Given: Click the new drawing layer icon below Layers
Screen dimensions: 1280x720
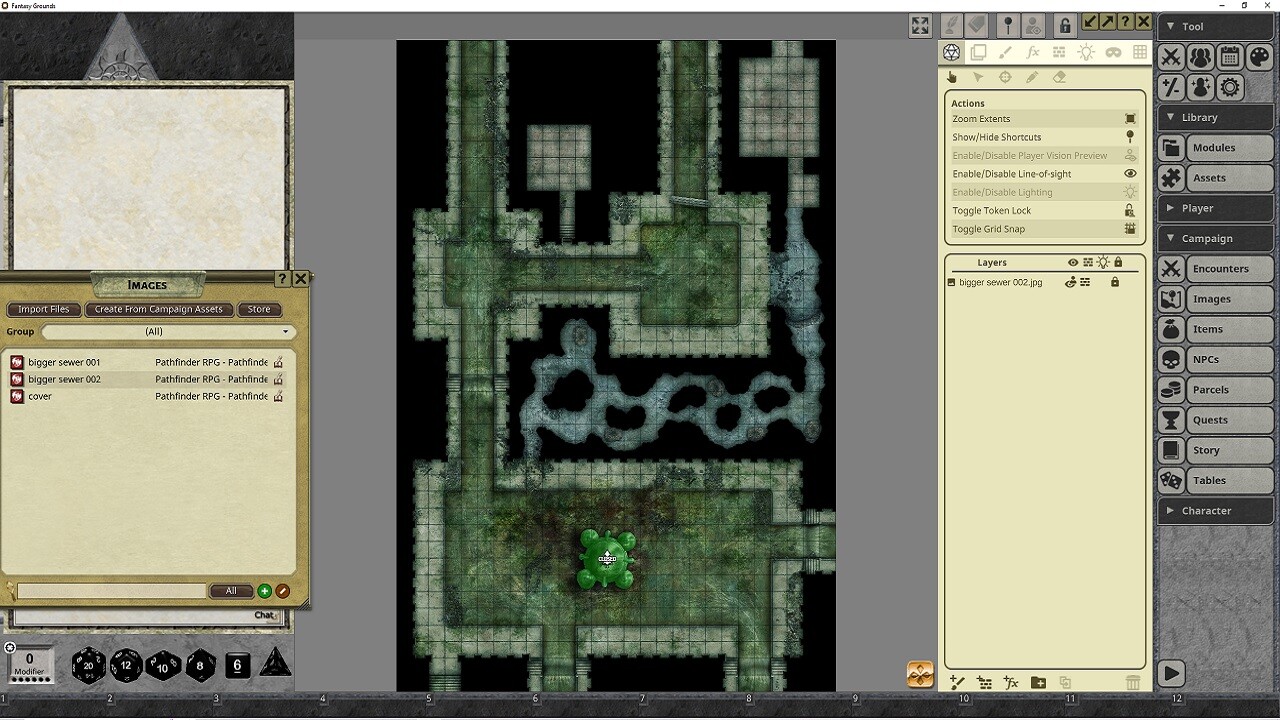Looking at the screenshot, I should click(x=957, y=682).
